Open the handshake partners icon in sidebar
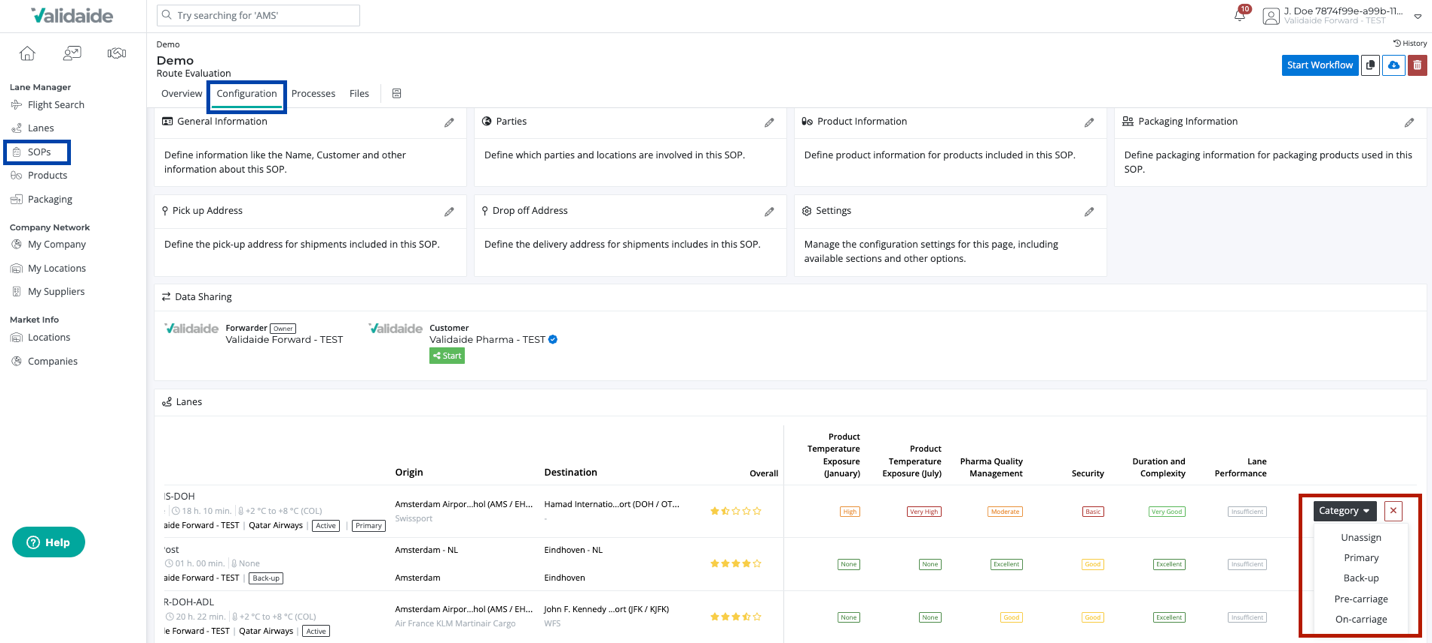This screenshot has height=643, width=1432. pos(117,53)
